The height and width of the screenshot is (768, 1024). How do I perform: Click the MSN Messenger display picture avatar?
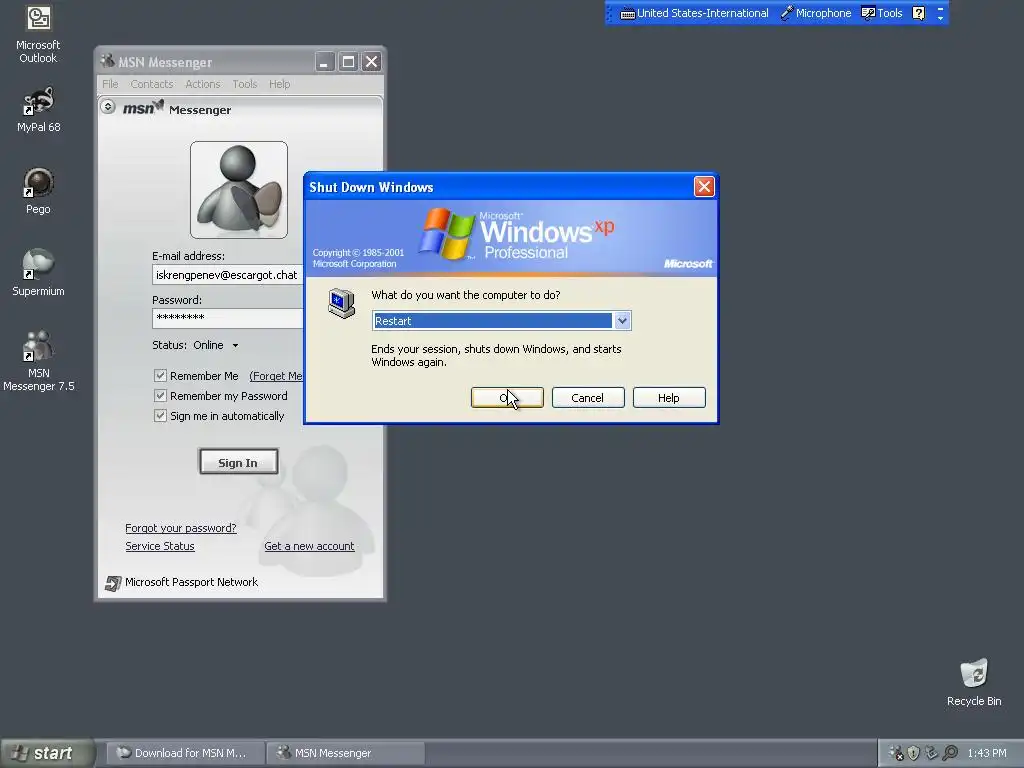click(x=238, y=190)
